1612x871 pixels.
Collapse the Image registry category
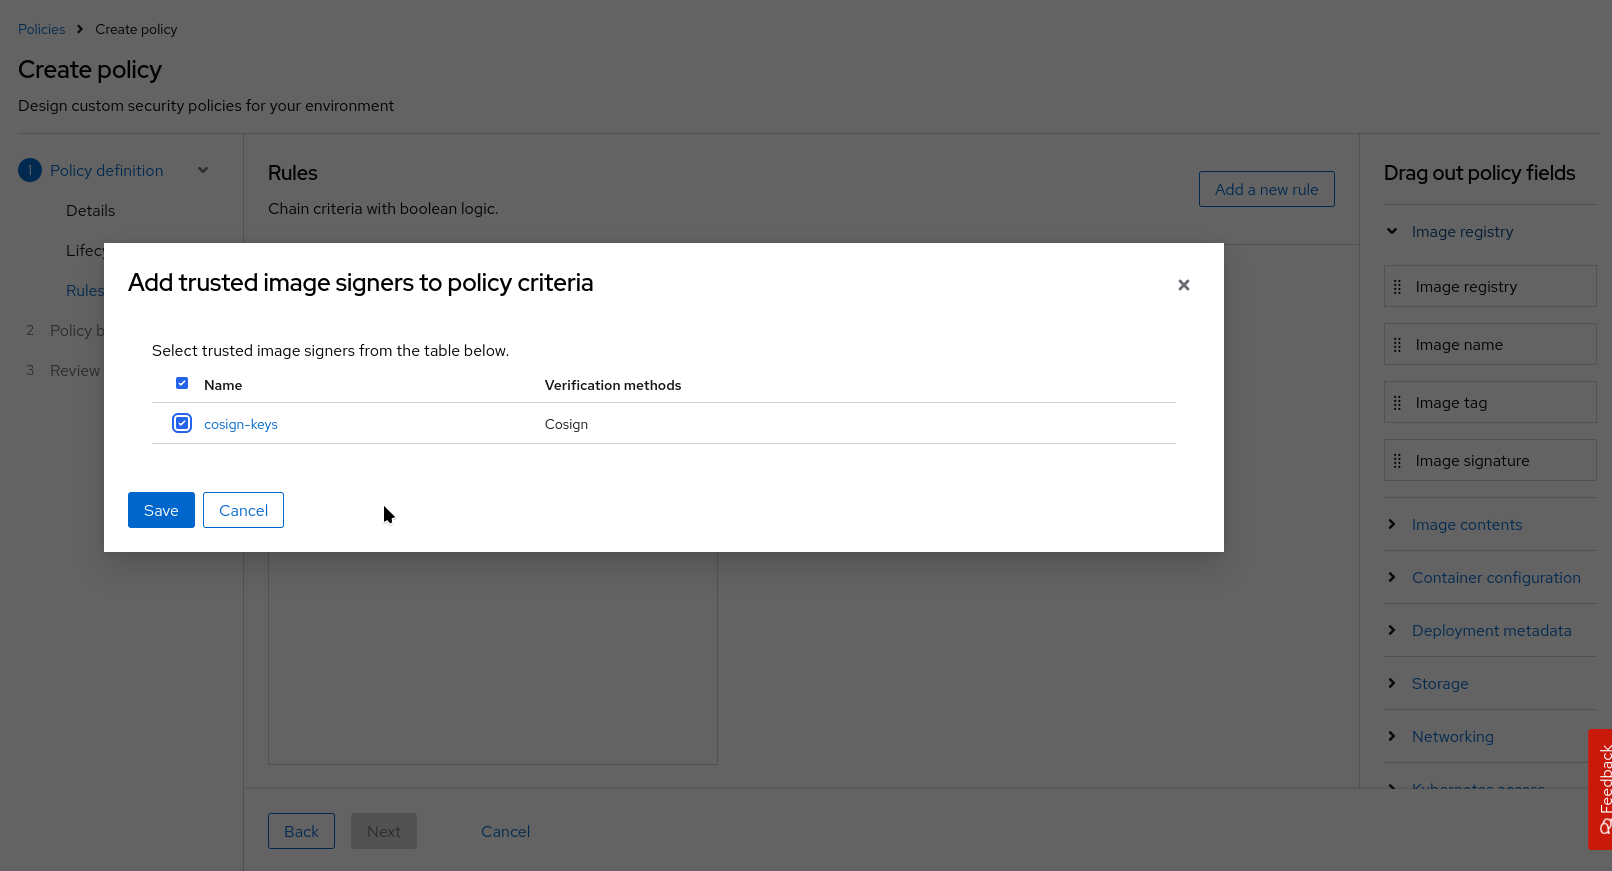tap(1392, 232)
